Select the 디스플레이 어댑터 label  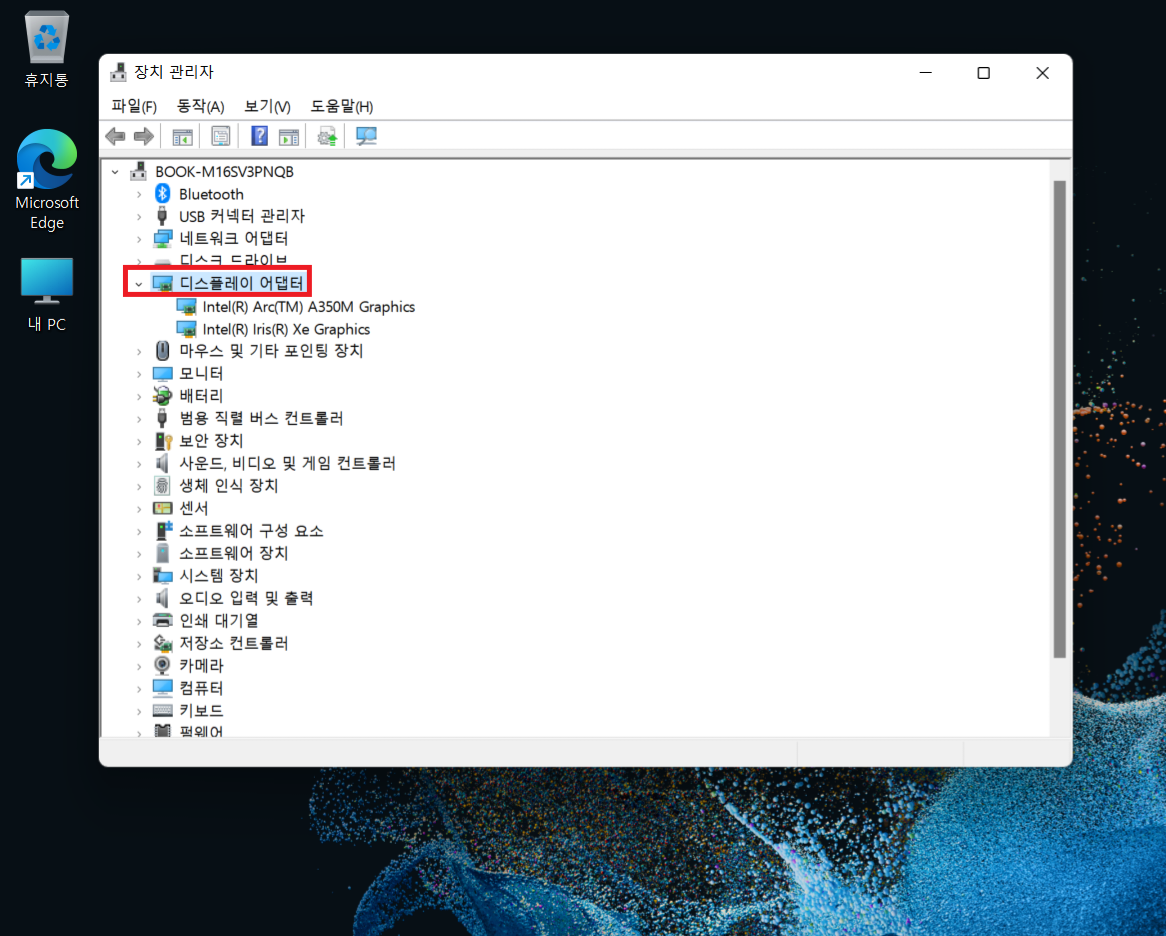242,283
